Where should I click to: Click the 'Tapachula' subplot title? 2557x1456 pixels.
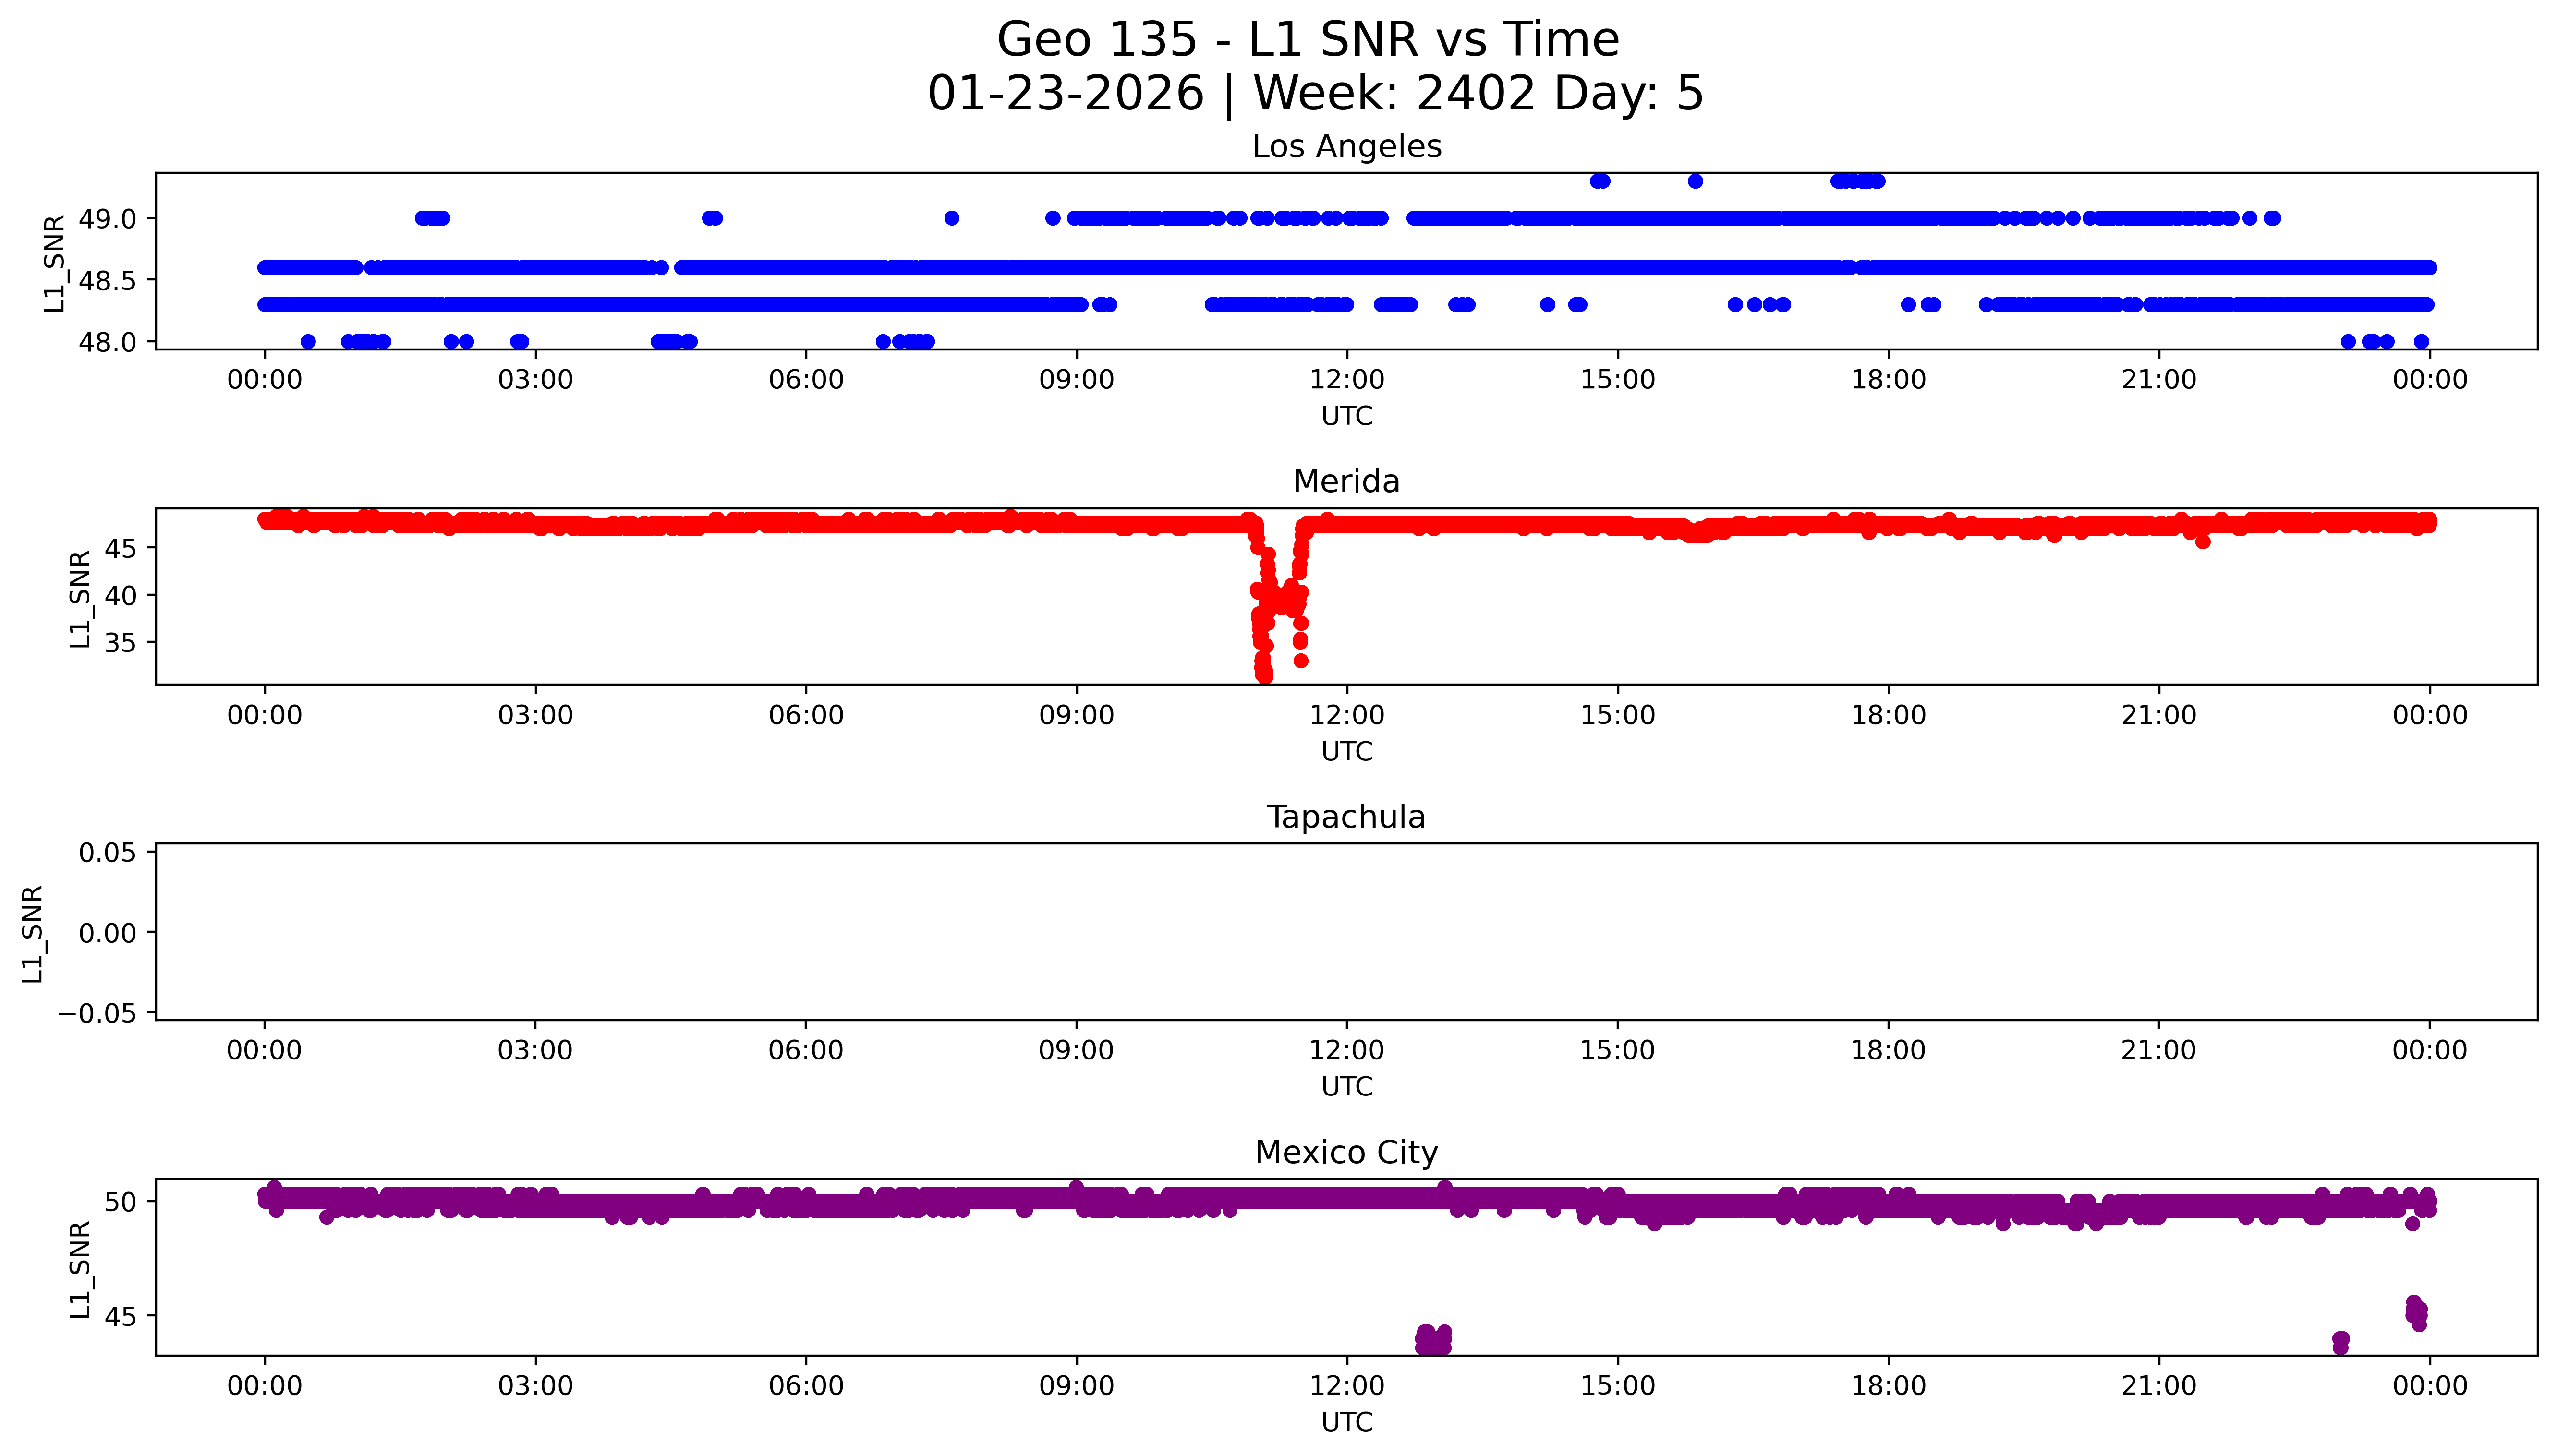coord(1346,817)
